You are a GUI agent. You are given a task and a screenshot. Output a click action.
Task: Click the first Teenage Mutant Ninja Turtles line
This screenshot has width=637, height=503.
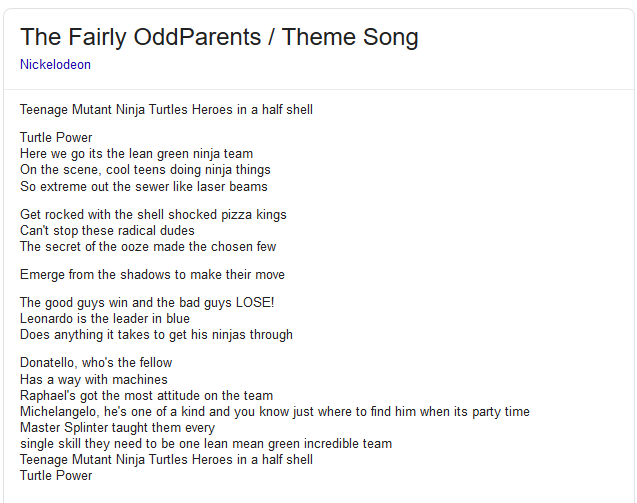click(x=166, y=110)
